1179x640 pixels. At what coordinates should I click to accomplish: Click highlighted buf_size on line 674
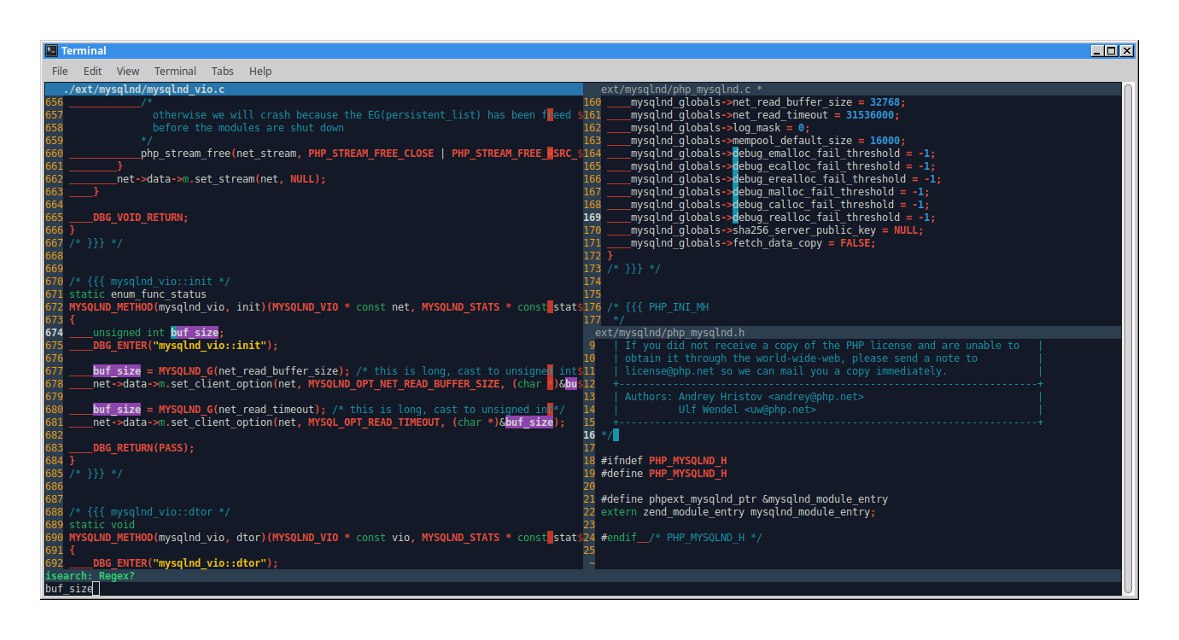tap(195, 332)
